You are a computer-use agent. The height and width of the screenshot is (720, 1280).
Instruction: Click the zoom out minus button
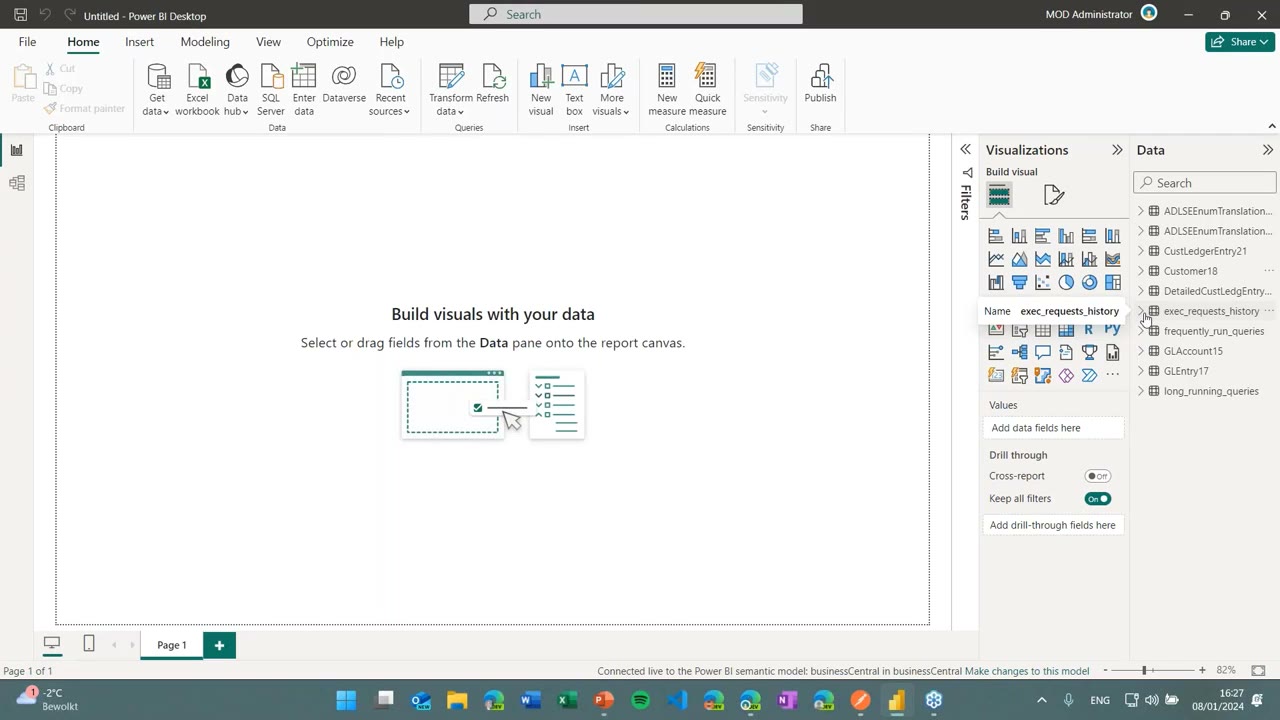pyautogui.click(x=1105, y=670)
